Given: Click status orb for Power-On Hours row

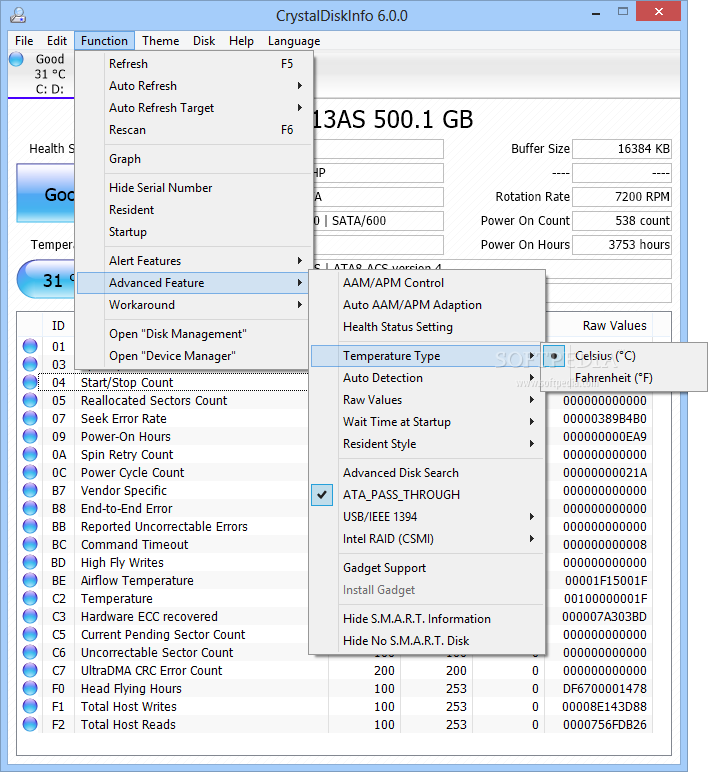Looking at the screenshot, I should pyautogui.click(x=30, y=436).
